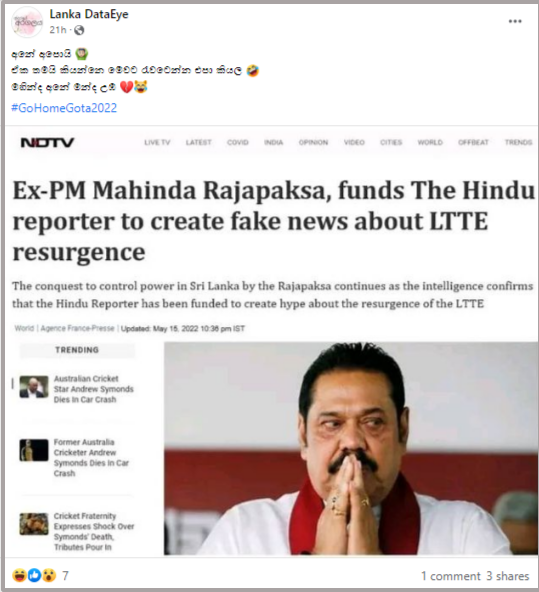The height and width of the screenshot is (592, 539).
Task: Click the Lanka DataEye profile picture
Action: tap(27, 22)
